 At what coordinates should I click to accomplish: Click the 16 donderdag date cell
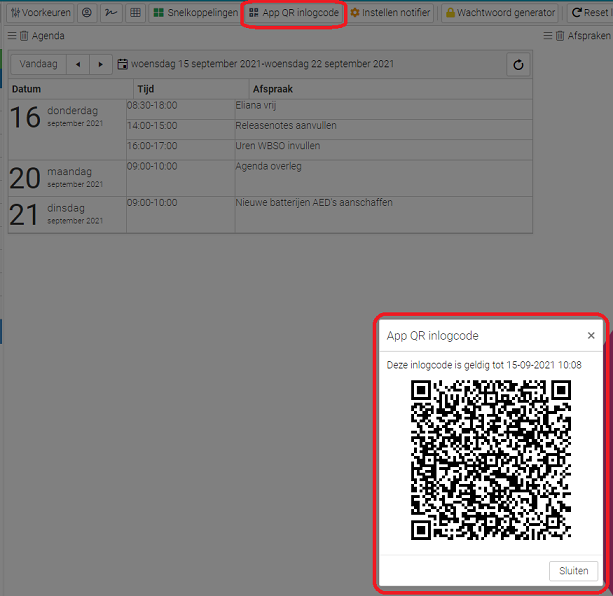[x=67, y=130]
